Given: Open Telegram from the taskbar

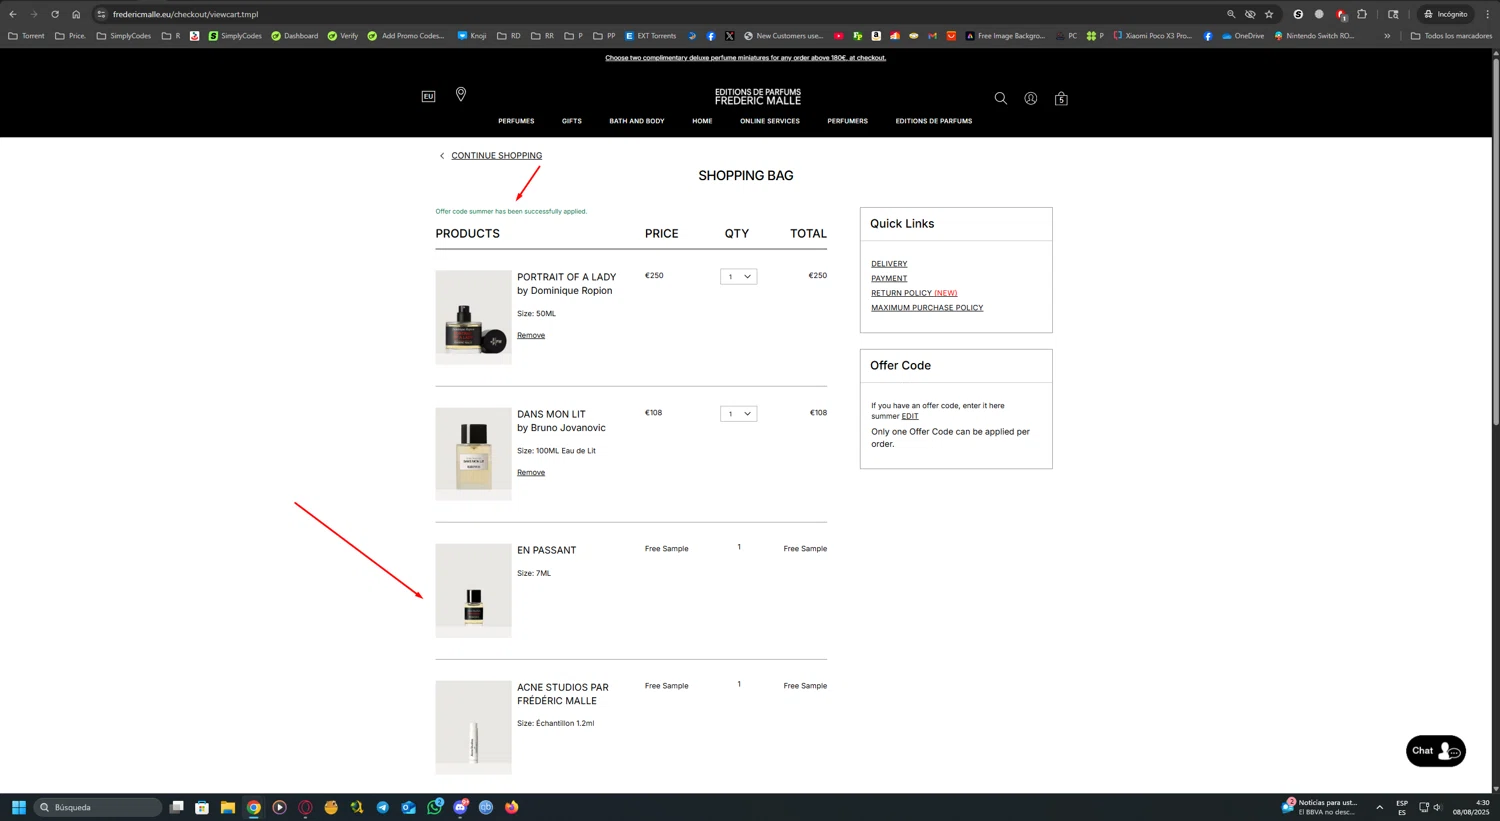Looking at the screenshot, I should [383, 807].
